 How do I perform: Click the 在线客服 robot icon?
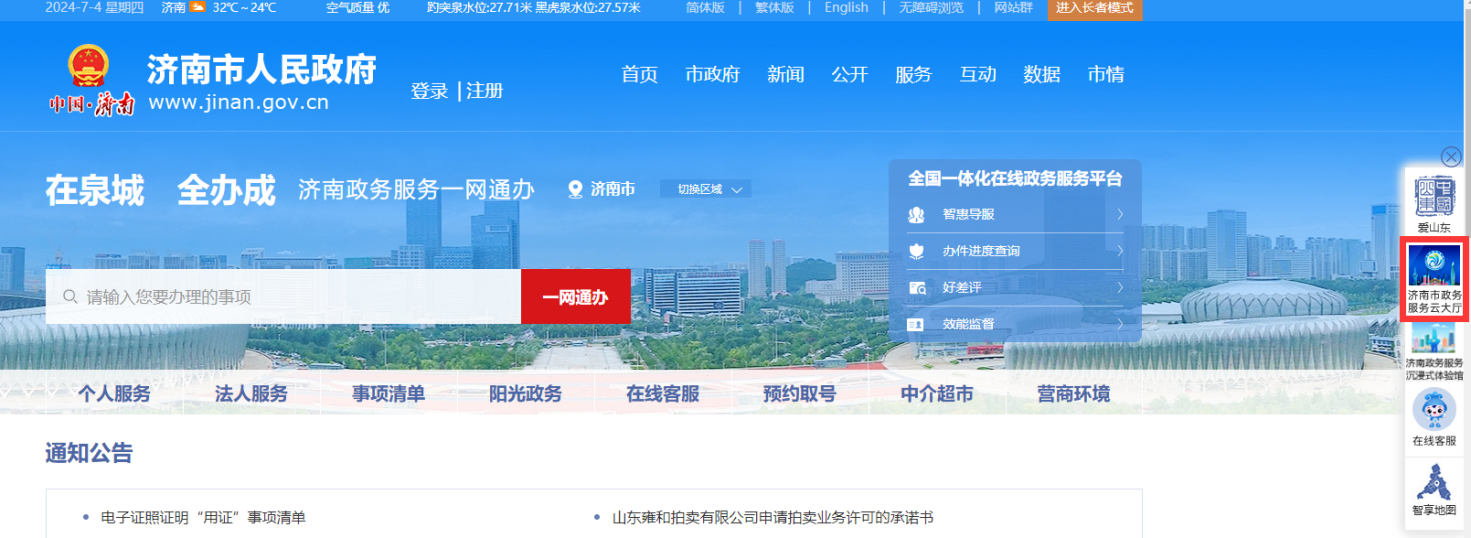[1434, 410]
